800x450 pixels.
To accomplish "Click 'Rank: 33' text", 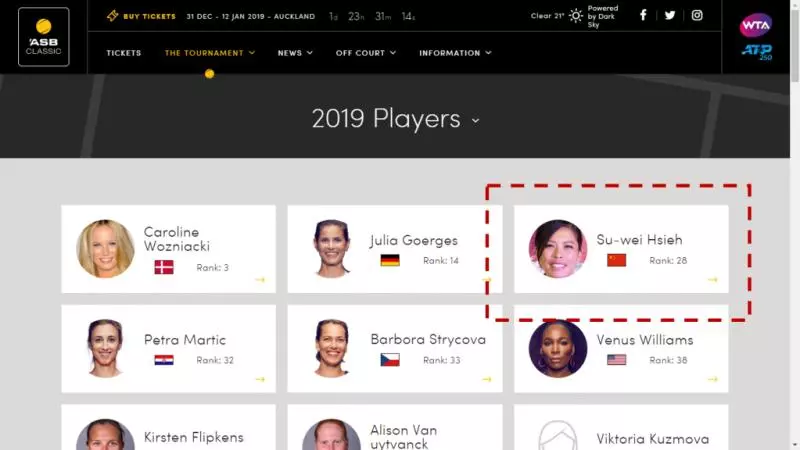I will pyautogui.click(x=441, y=360).
